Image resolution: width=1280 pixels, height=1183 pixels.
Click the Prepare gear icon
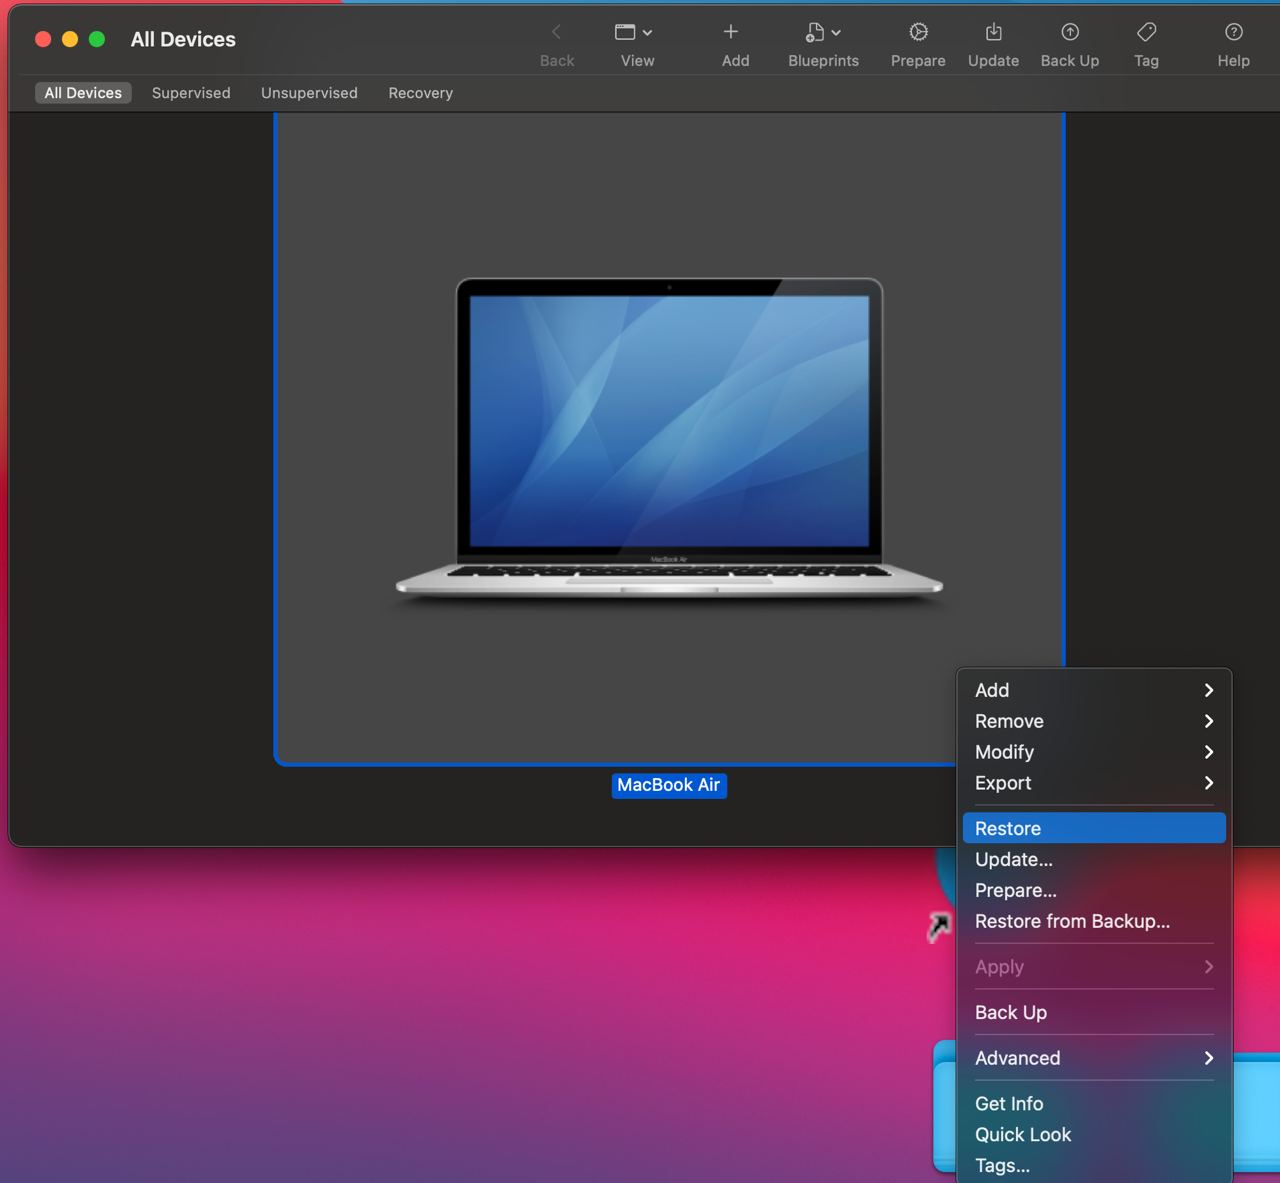coord(918,32)
